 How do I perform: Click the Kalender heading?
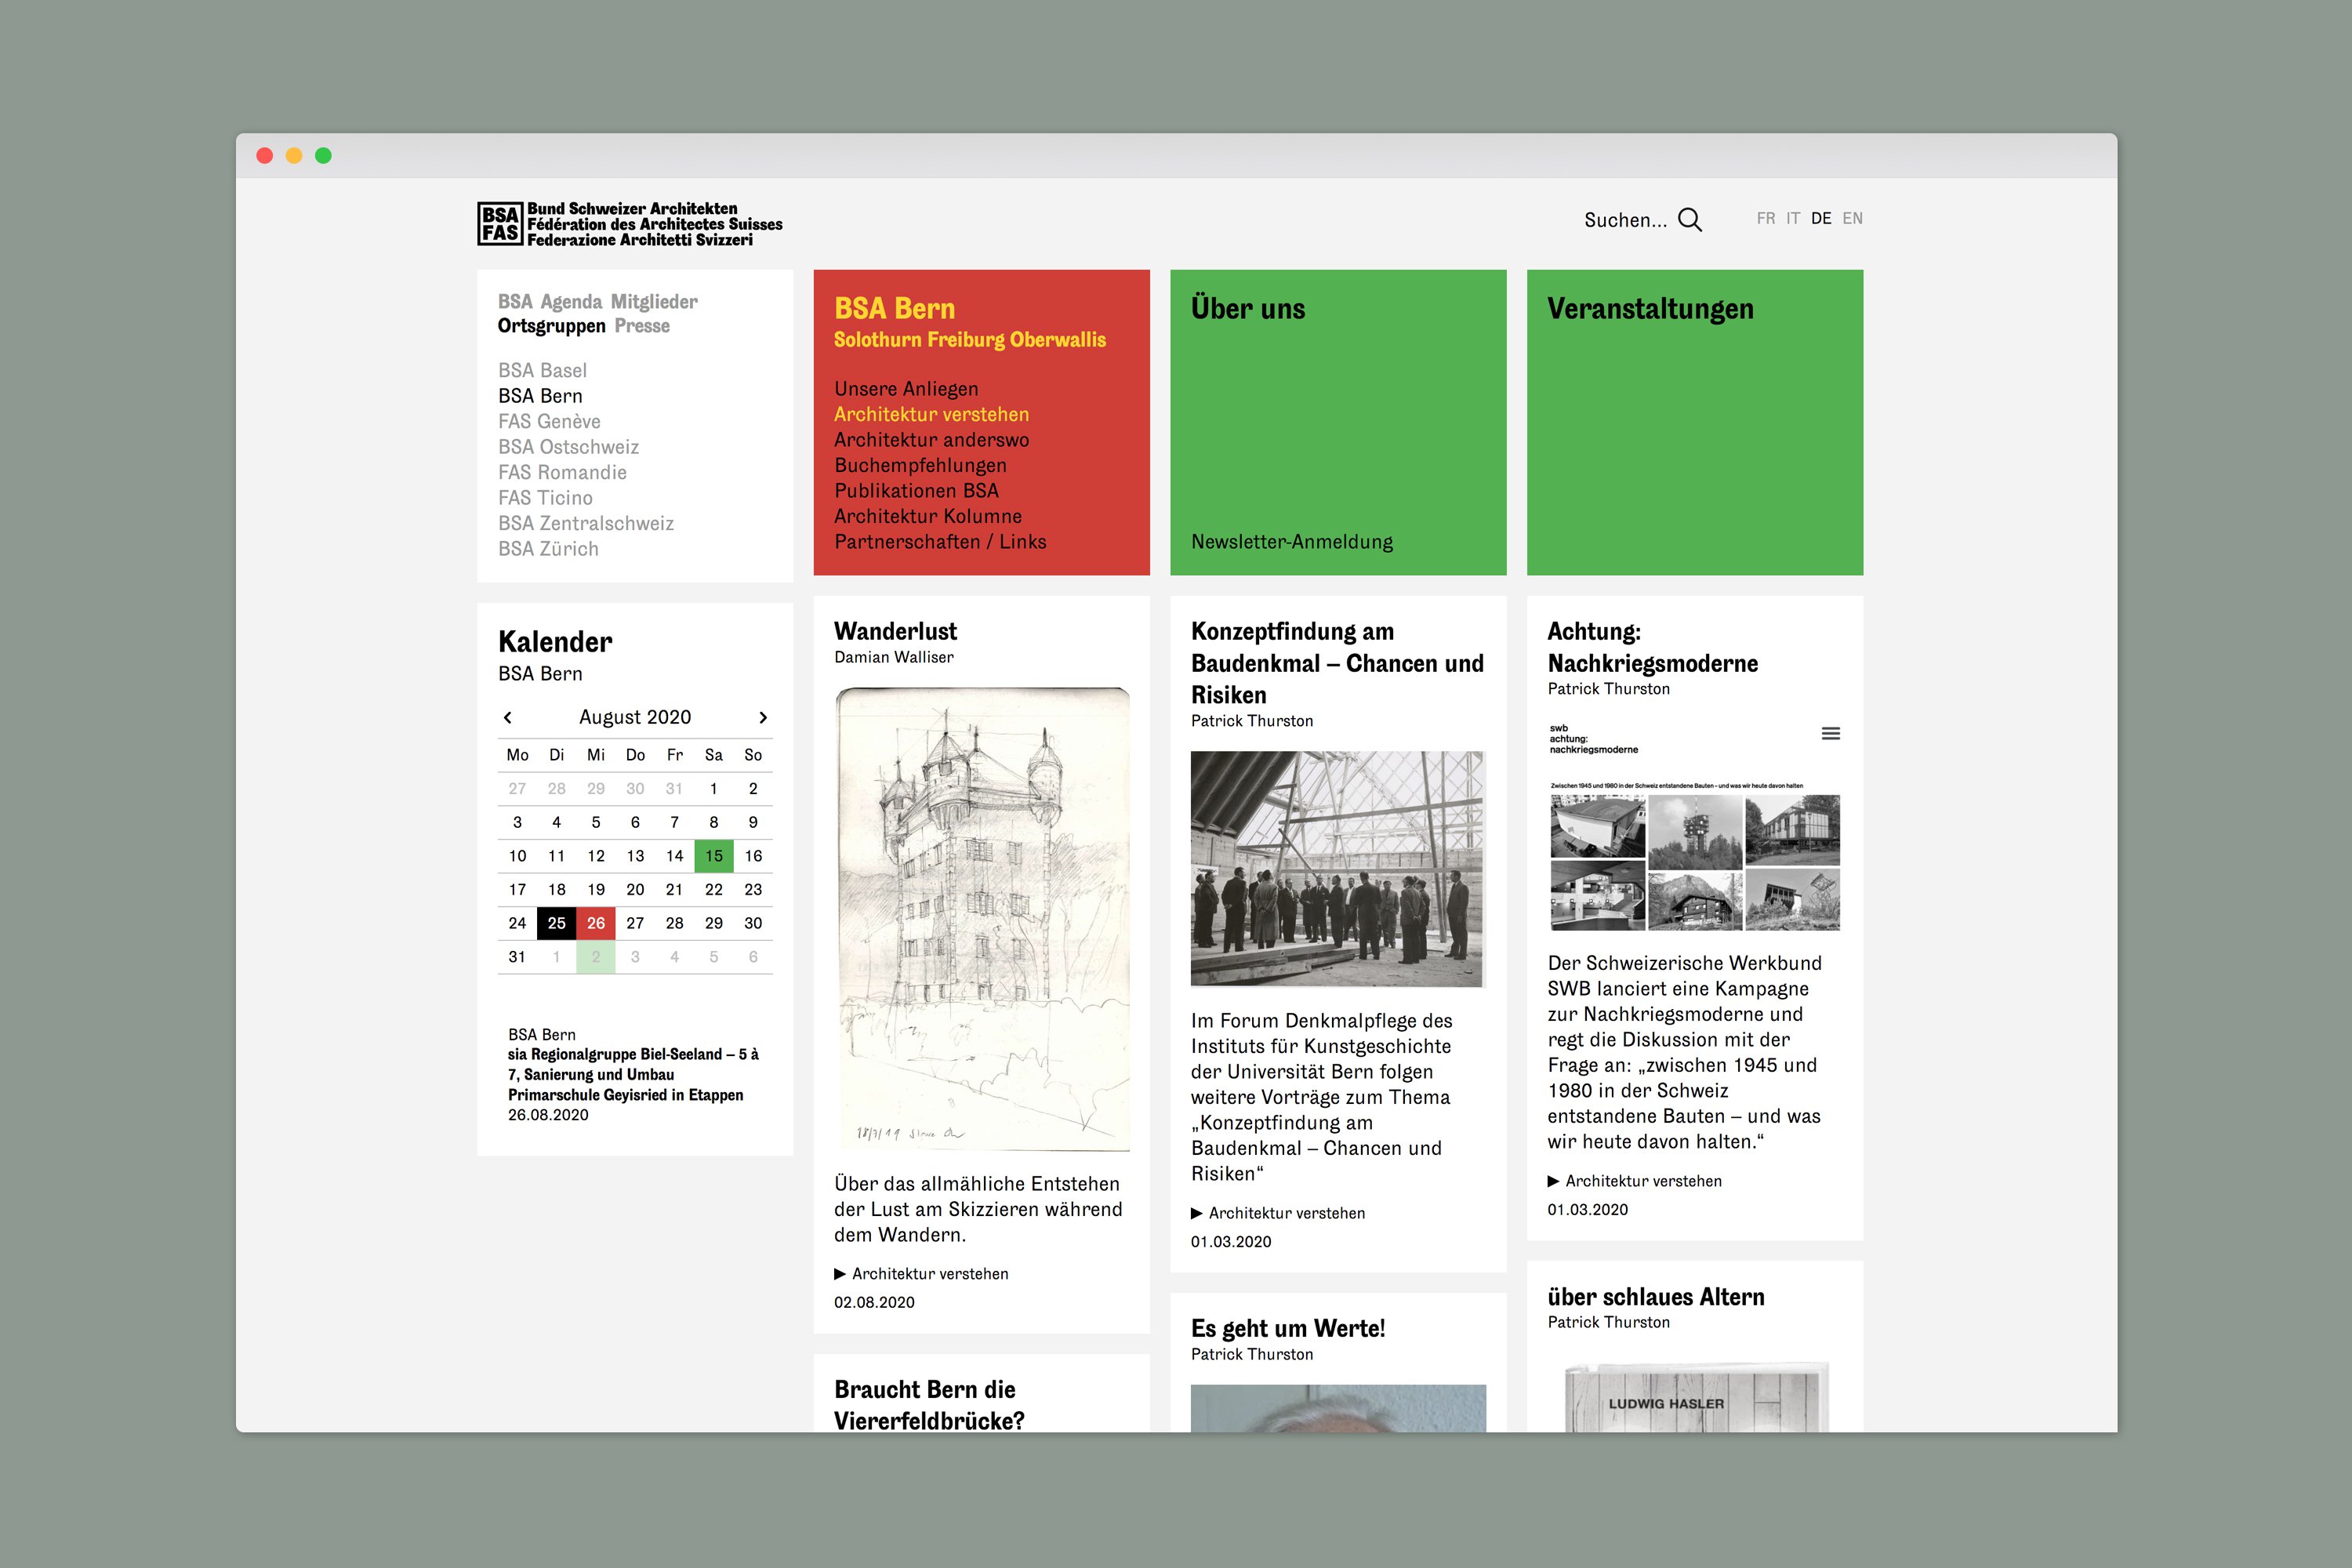(555, 642)
